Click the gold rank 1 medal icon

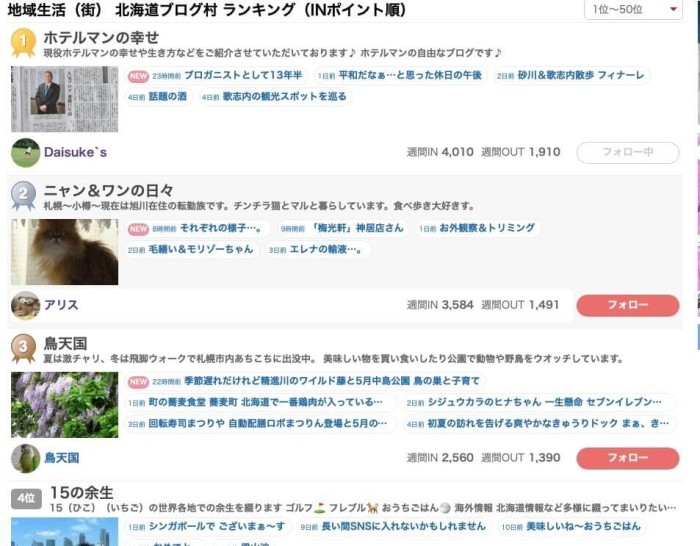click(23, 43)
